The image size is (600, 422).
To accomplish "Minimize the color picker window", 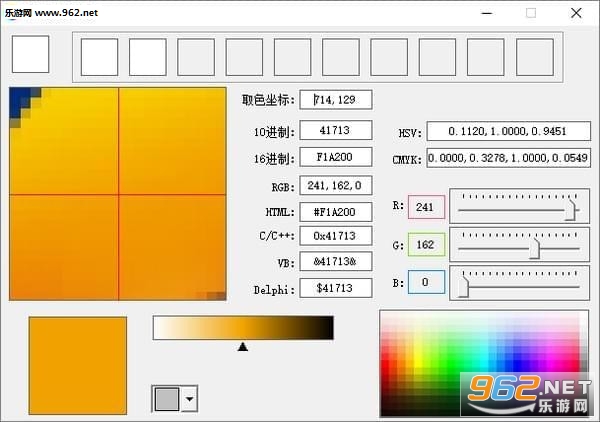I will point(487,13).
